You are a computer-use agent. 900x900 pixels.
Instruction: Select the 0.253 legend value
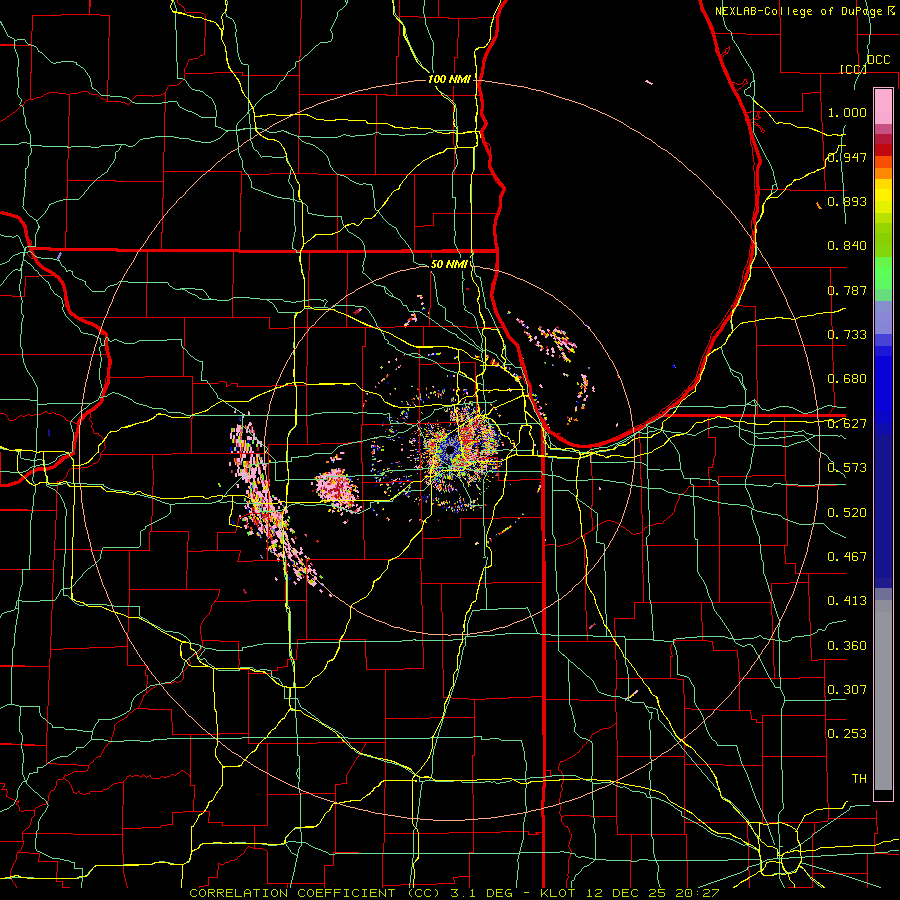(x=847, y=734)
